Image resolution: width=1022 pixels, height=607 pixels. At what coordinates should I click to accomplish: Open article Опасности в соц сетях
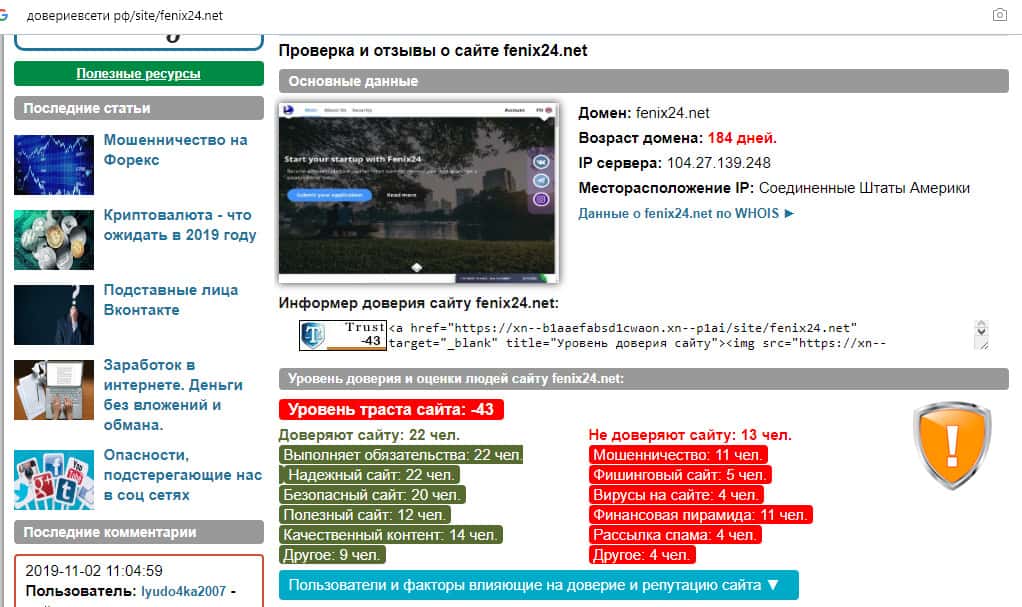182,475
